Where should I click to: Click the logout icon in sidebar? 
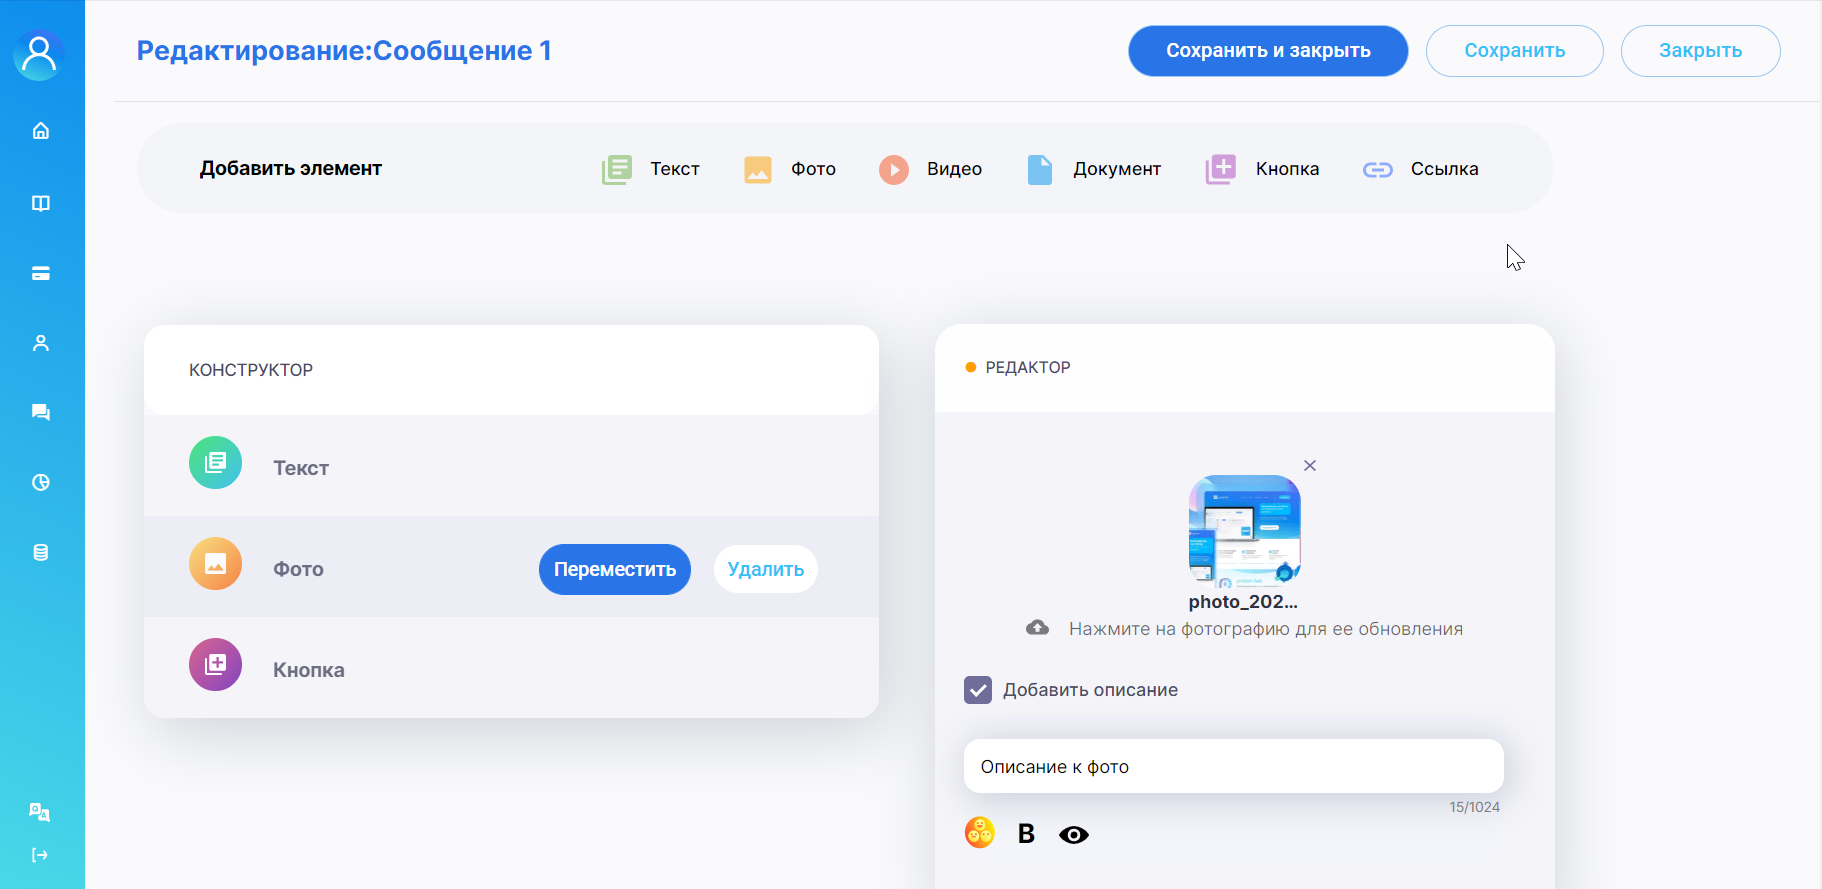pyautogui.click(x=40, y=855)
